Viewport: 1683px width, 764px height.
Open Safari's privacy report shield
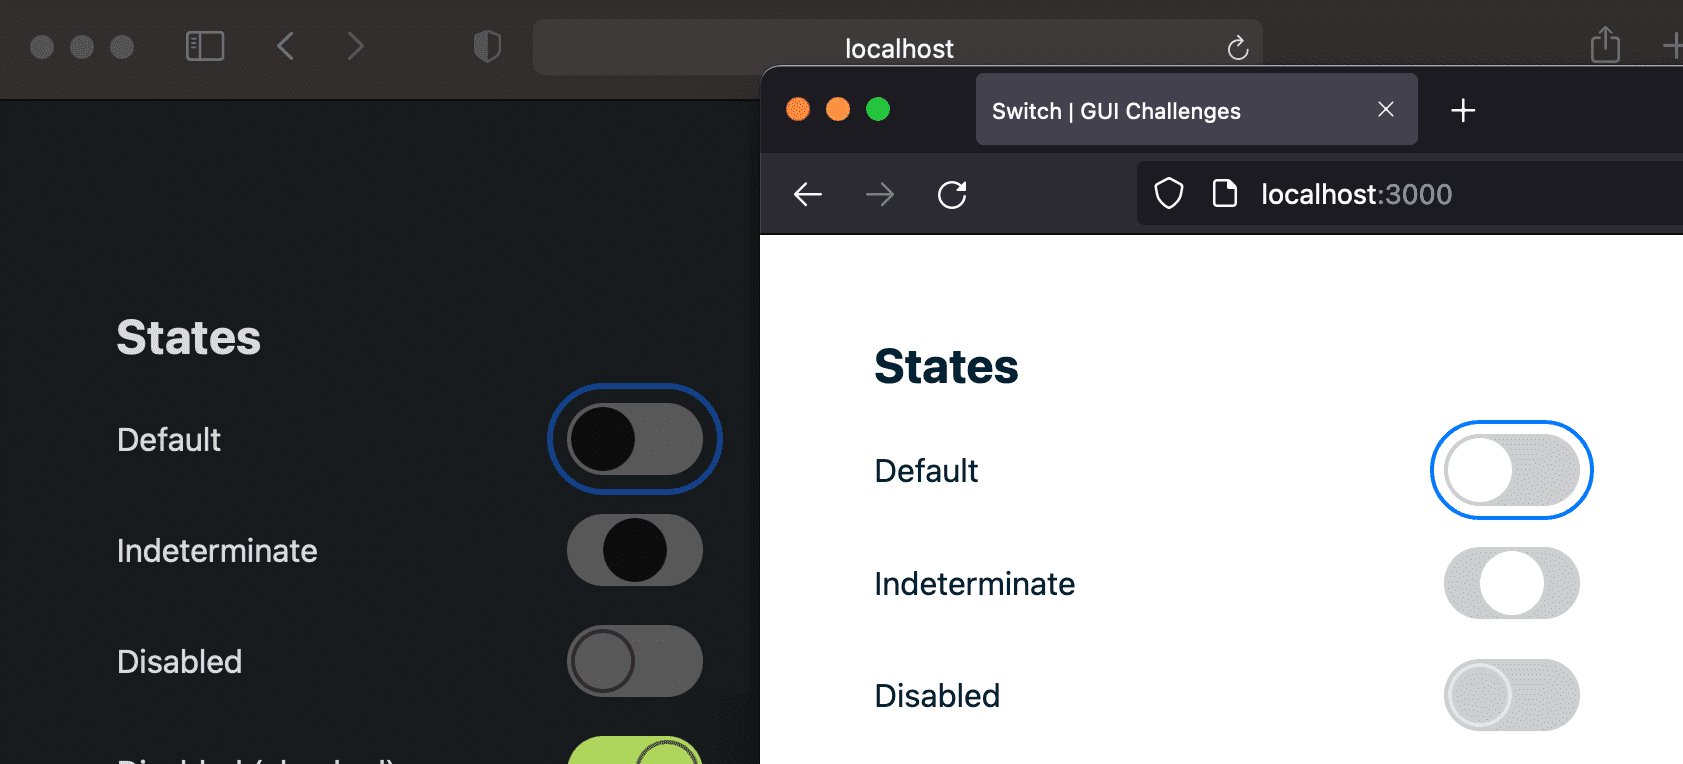tap(487, 46)
